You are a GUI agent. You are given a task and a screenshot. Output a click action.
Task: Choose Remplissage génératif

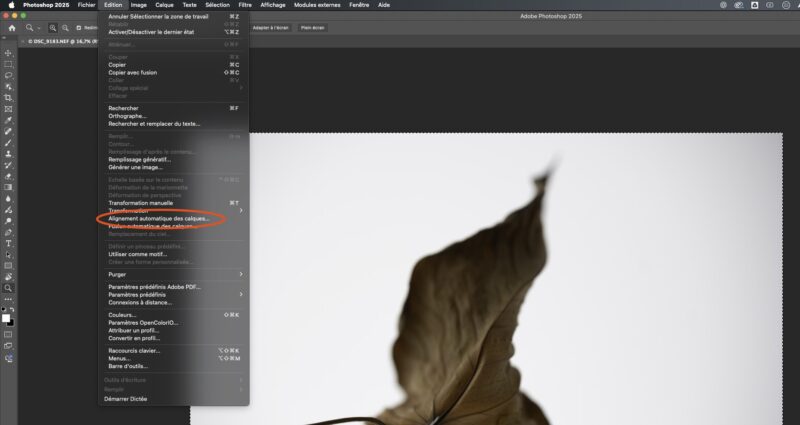point(173,160)
